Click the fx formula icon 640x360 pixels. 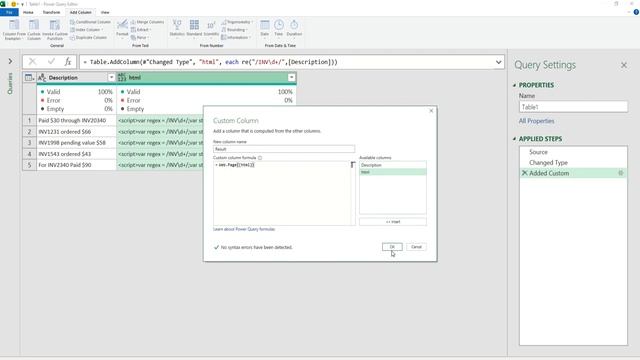[68, 62]
